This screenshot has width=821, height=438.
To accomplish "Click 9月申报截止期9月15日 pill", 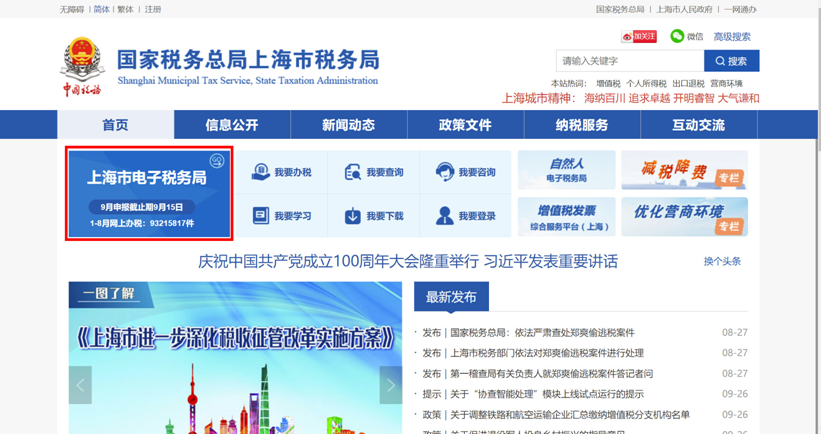I will coord(142,207).
